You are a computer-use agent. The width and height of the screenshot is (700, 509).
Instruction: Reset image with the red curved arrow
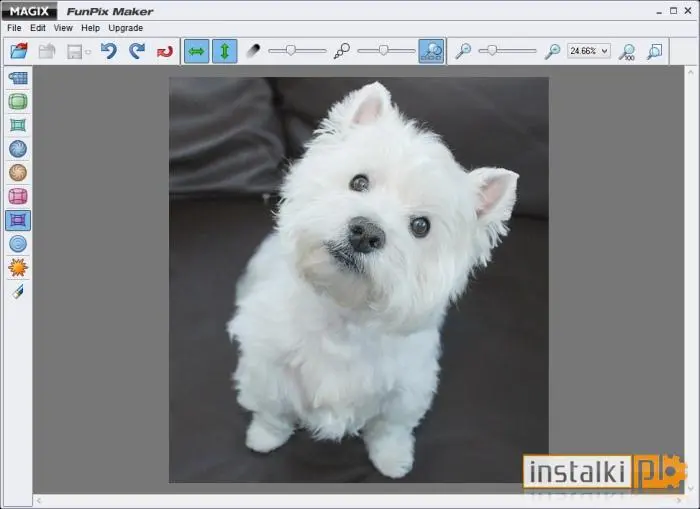(165, 52)
